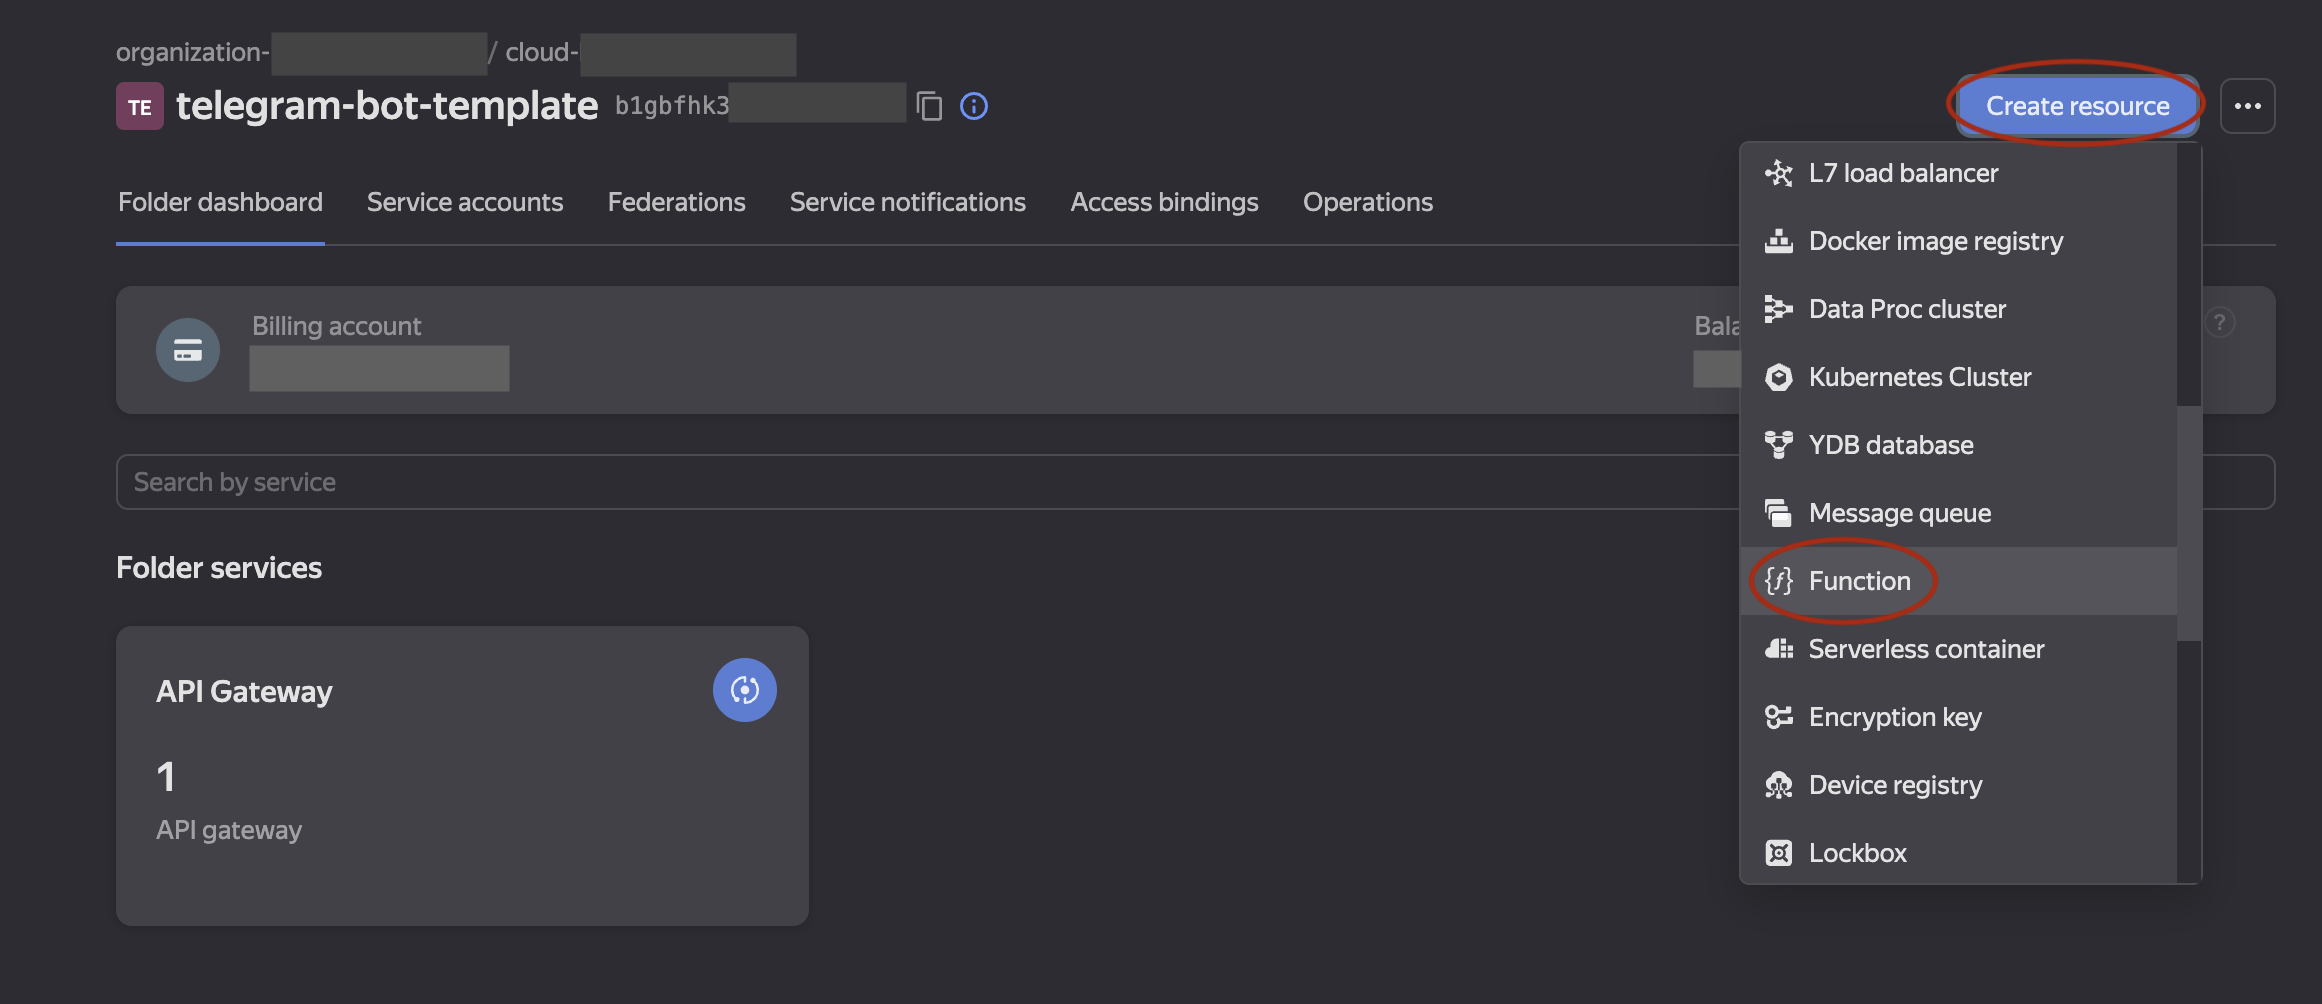Open the API Gateway service card
Viewport: 2322px width, 1004px height.
(462, 776)
